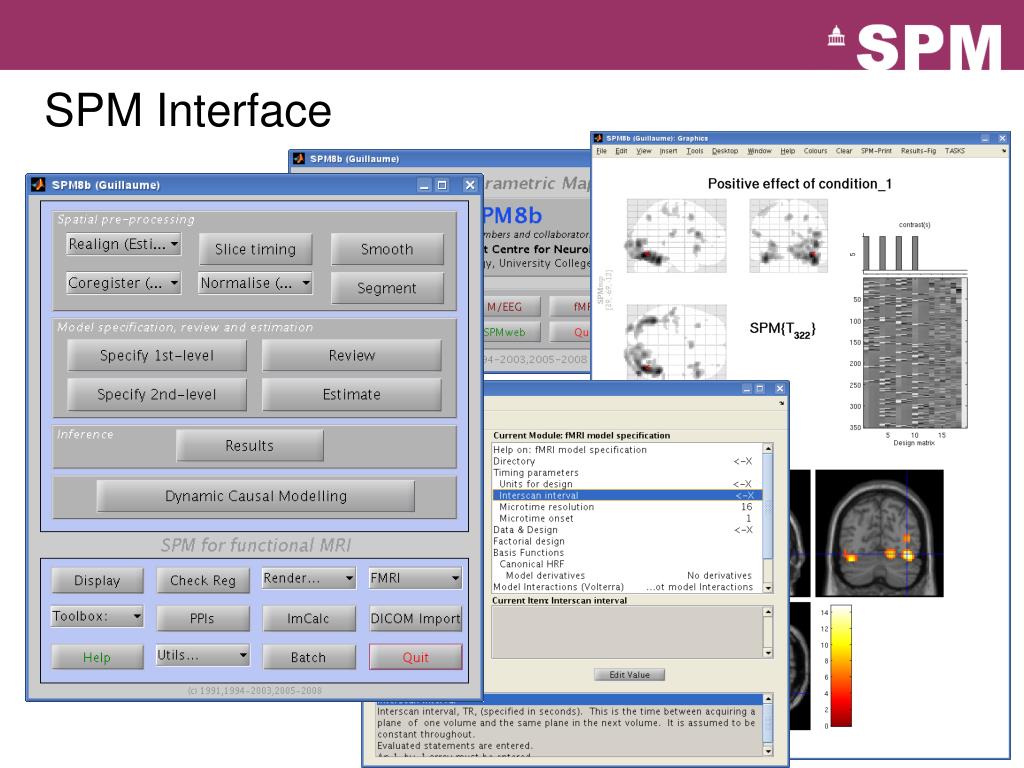This screenshot has height=768, width=1024.
Task: Select the 'Model derivatives' row
Action: (627, 575)
